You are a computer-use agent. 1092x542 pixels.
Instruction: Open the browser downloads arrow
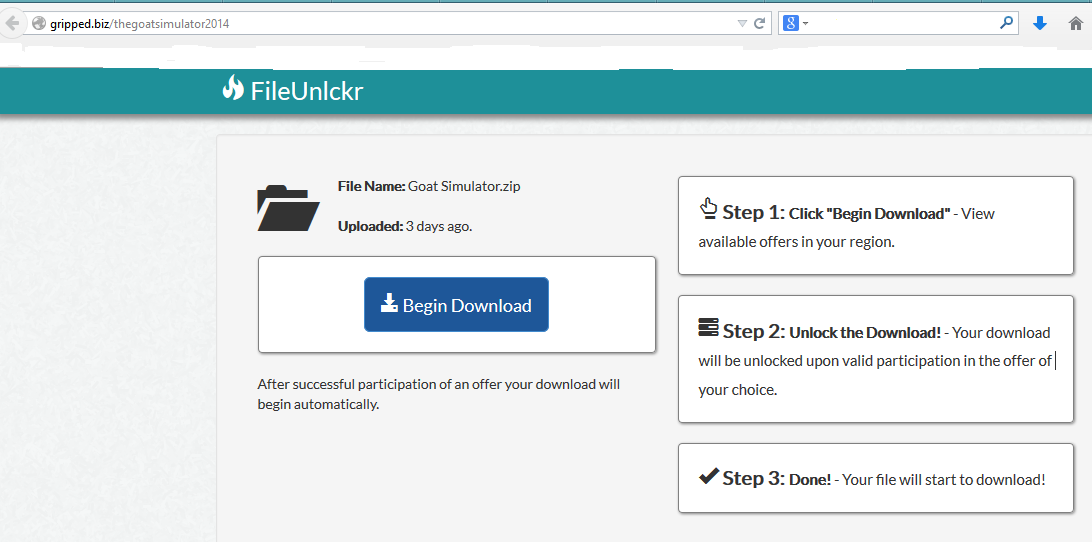[1040, 23]
